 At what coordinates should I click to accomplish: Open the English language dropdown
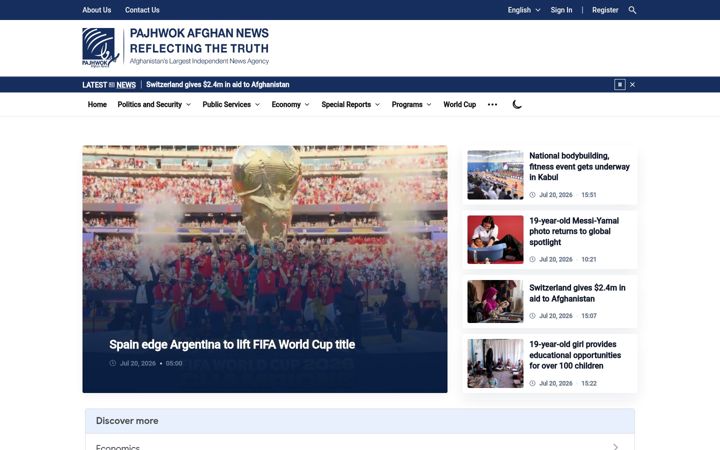(524, 10)
